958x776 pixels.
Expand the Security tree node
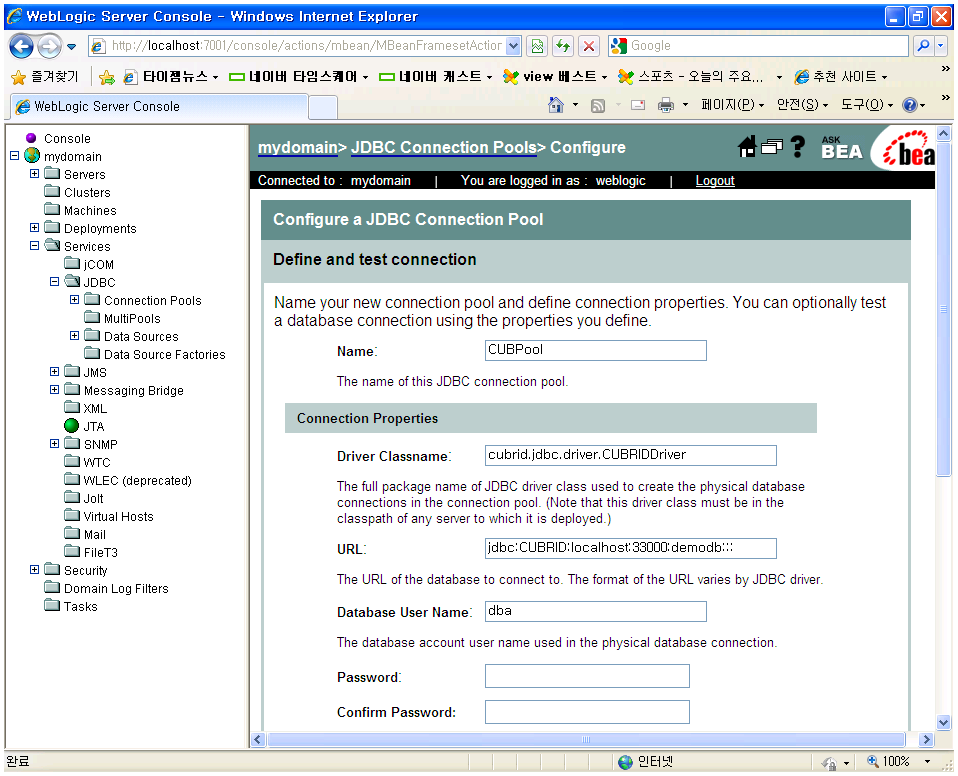35,569
